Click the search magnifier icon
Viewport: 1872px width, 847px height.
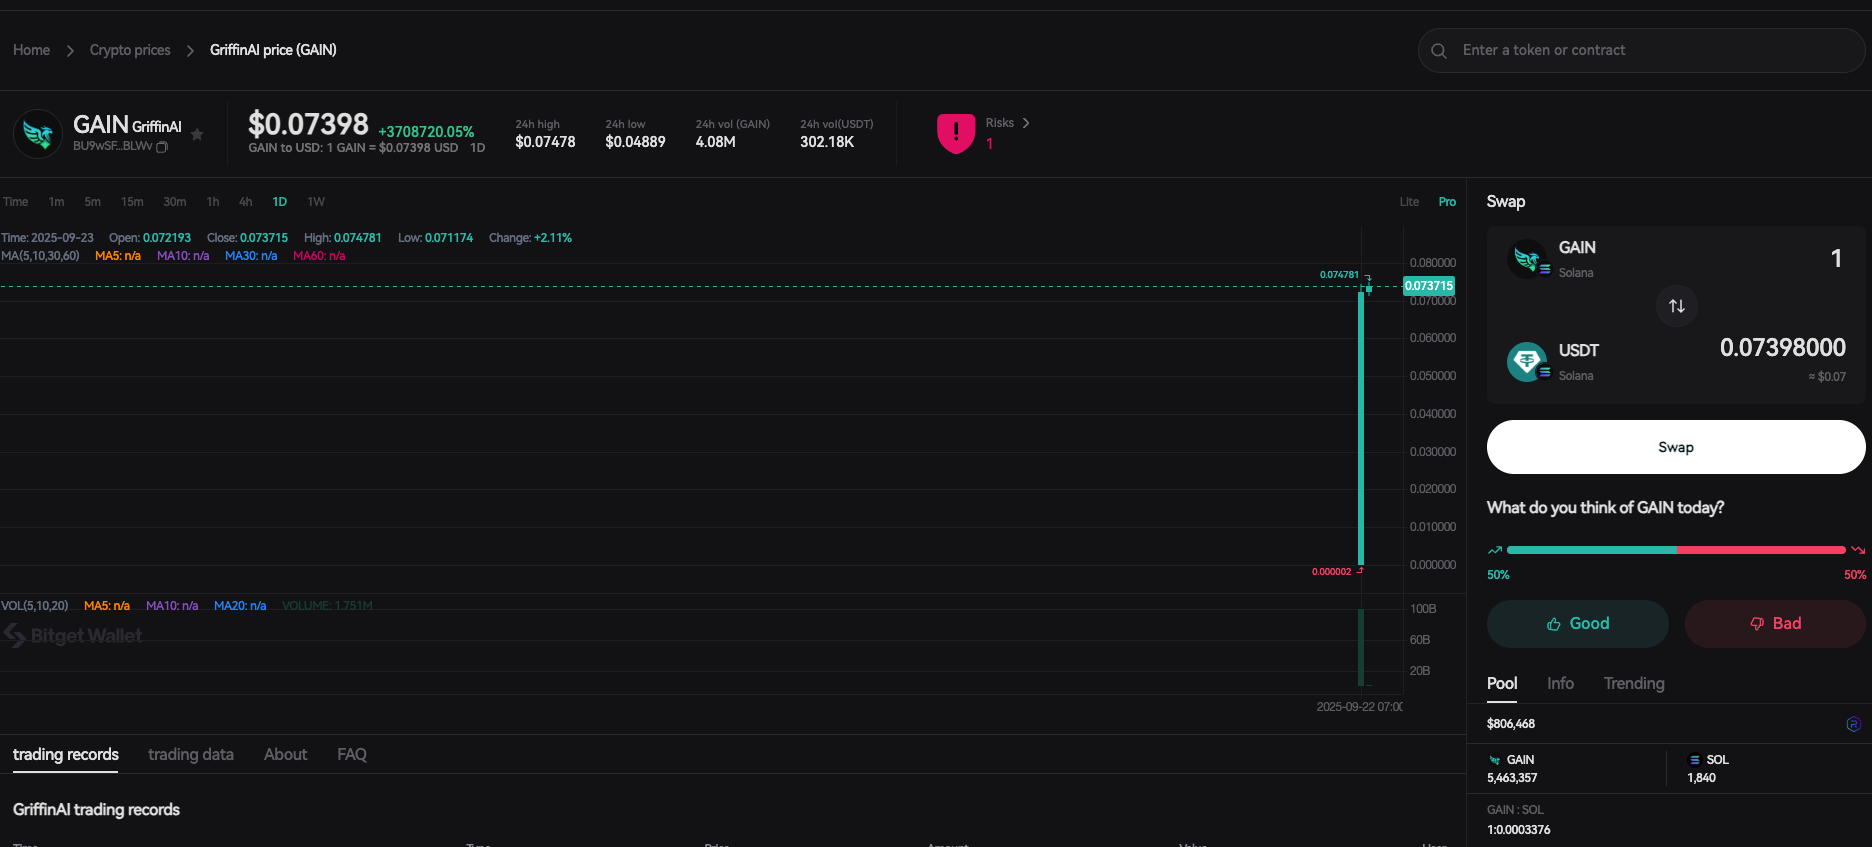pyautogui.click(x=1439, y=51)
